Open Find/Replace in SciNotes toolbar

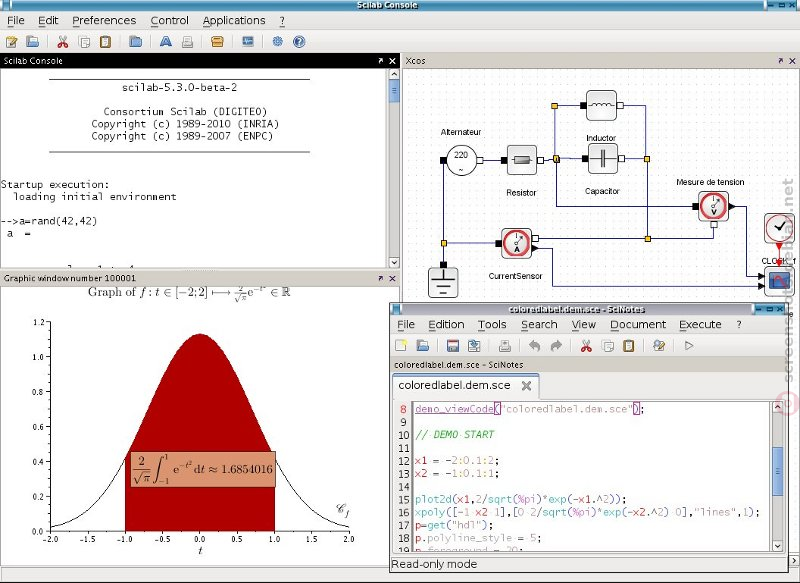pyautogui.click(x=659, y=346)
